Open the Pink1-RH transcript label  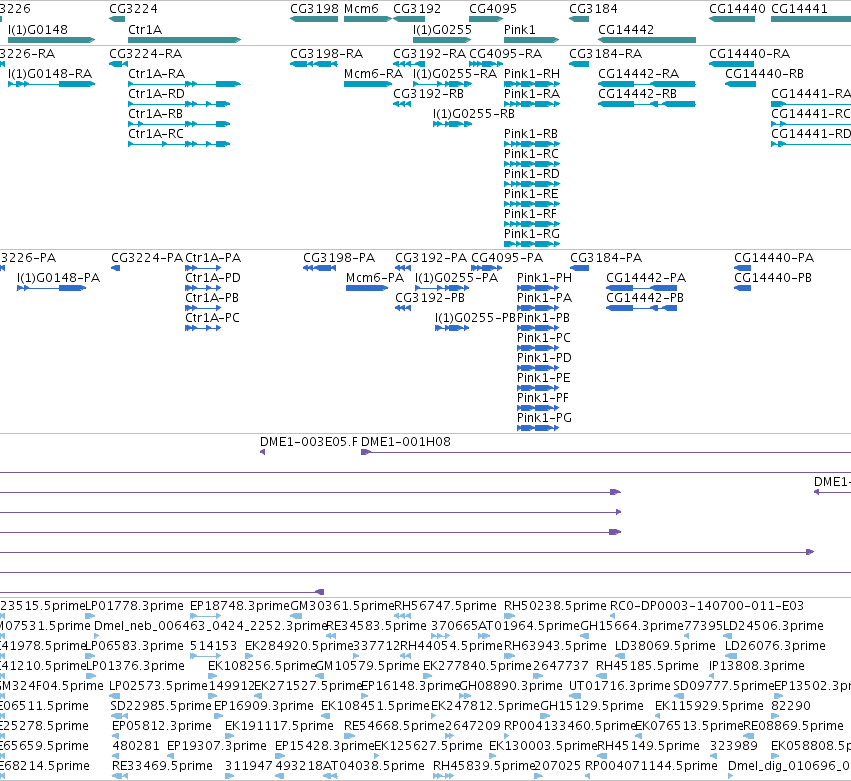click(x=532, y=74)
